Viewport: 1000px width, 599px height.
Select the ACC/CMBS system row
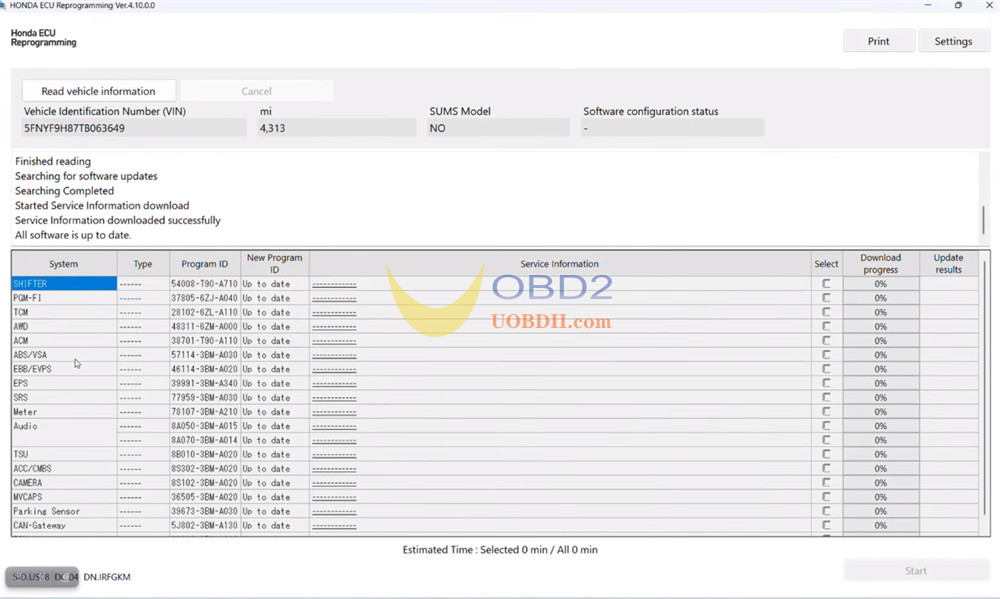click(64, 468)
